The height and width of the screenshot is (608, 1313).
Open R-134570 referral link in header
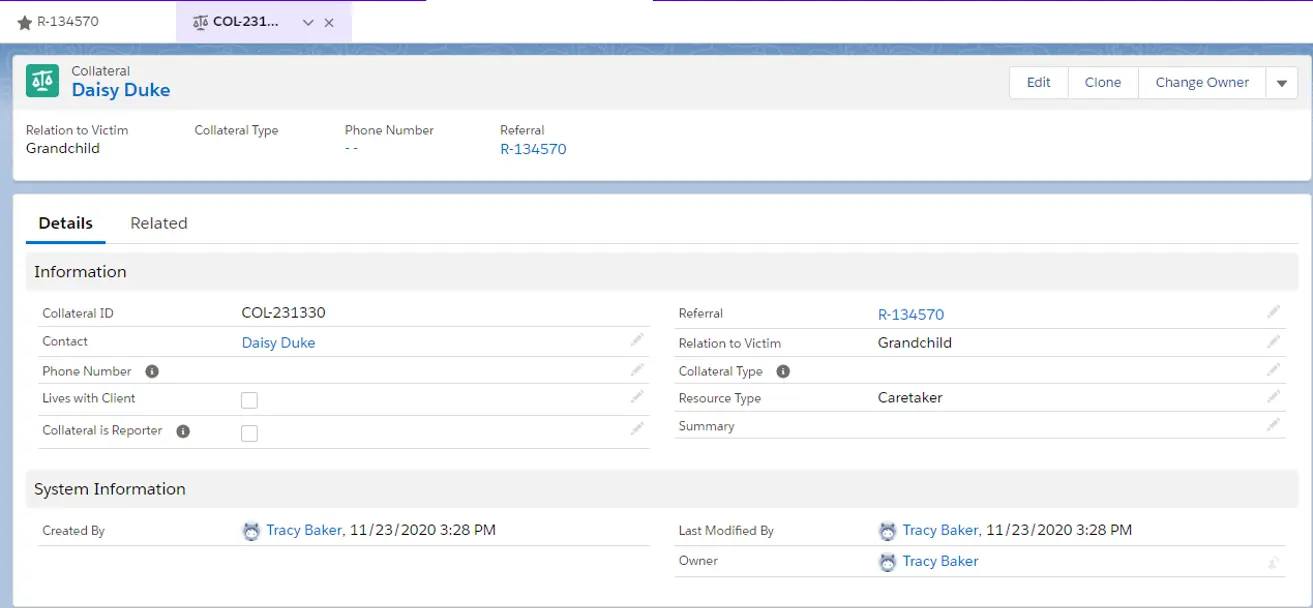(x=533, y=149)
